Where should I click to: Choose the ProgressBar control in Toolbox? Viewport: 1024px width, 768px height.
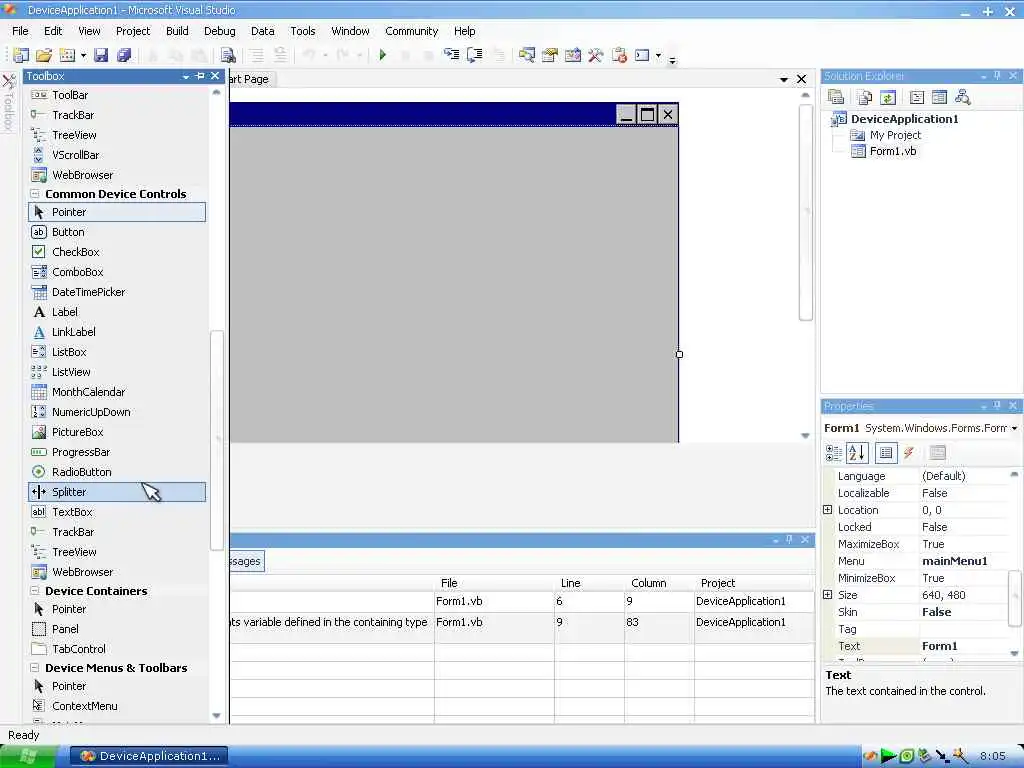coord(117,452)
